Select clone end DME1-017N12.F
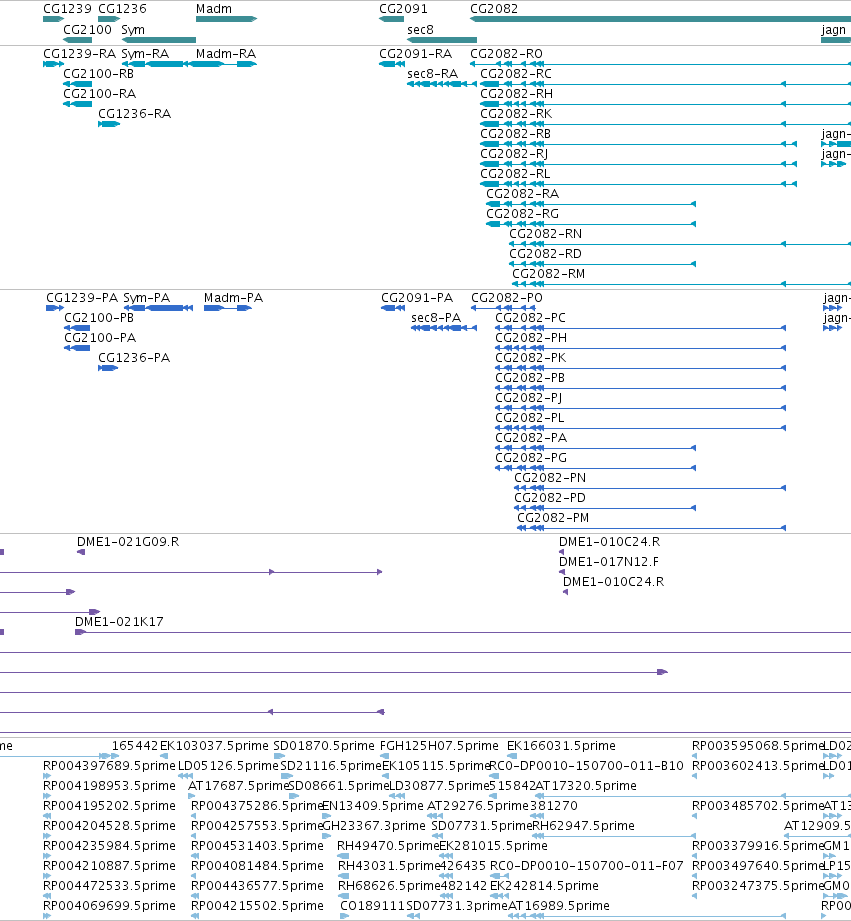Viewport: 851px width, 921px height. pos(608,562)
